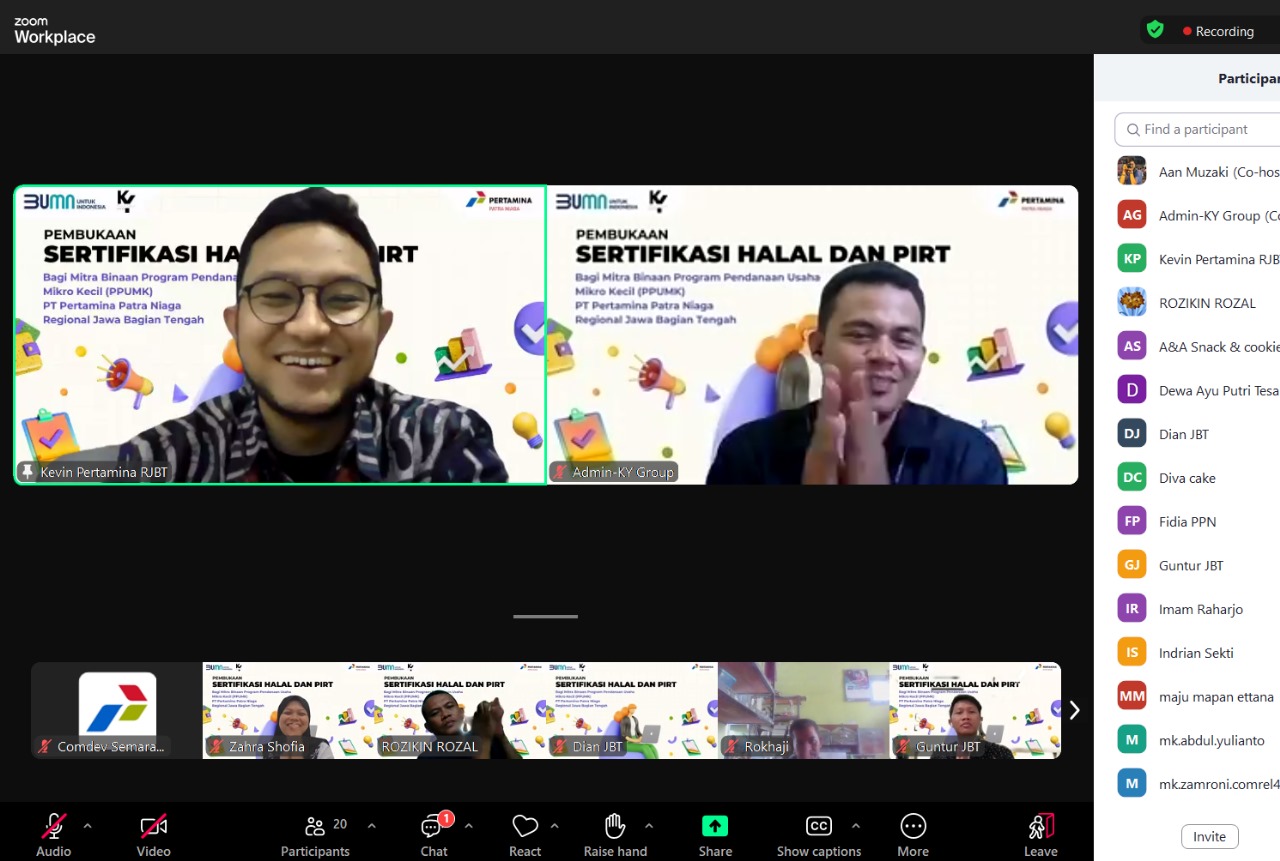Click the Raise hand icon
The width and height of the screenshot is (1280, 861).
tap(615, 827)
